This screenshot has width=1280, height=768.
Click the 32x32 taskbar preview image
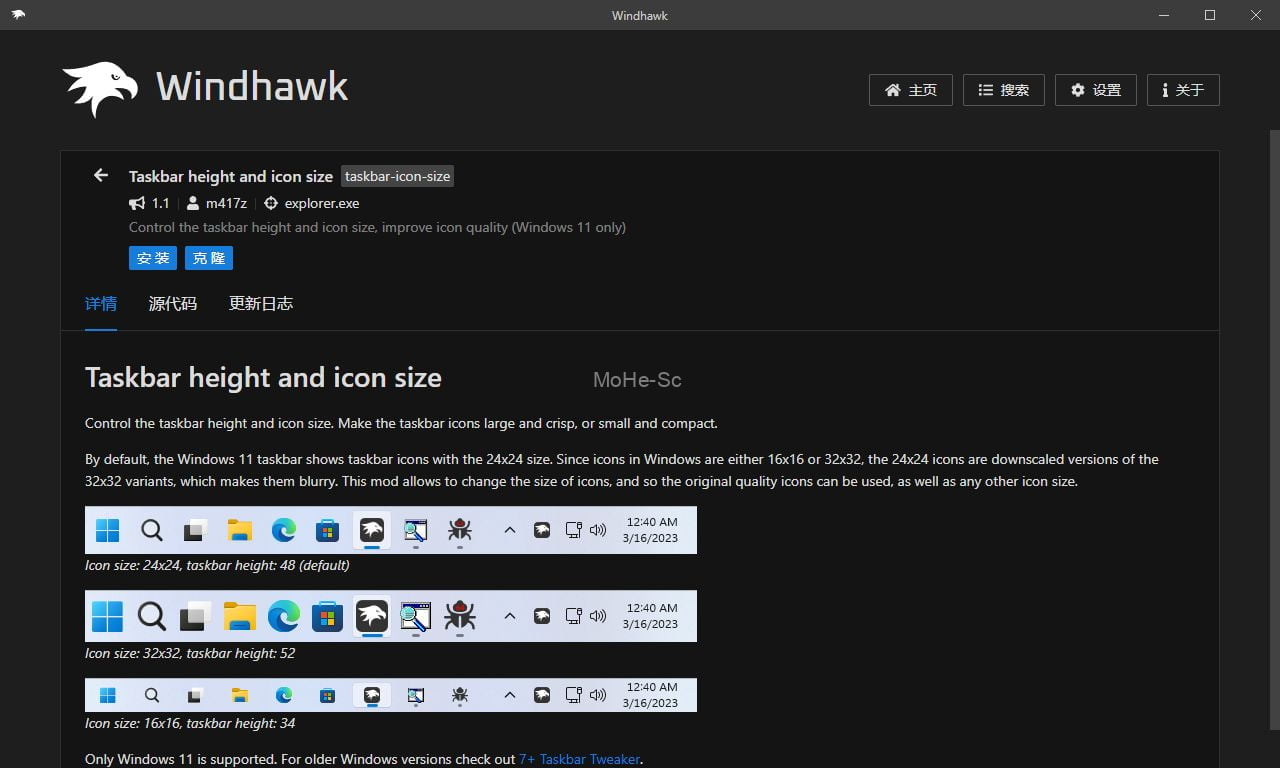(390, 616)
